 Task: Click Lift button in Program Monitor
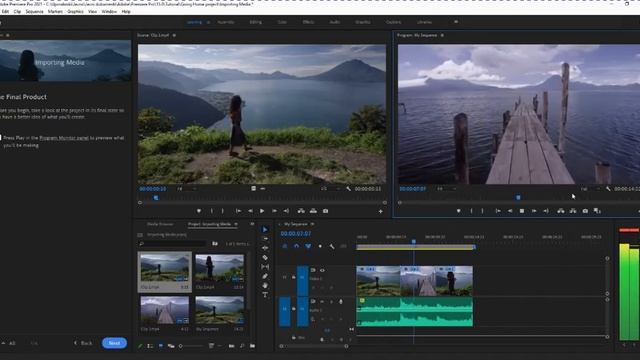tap(560, 211)
